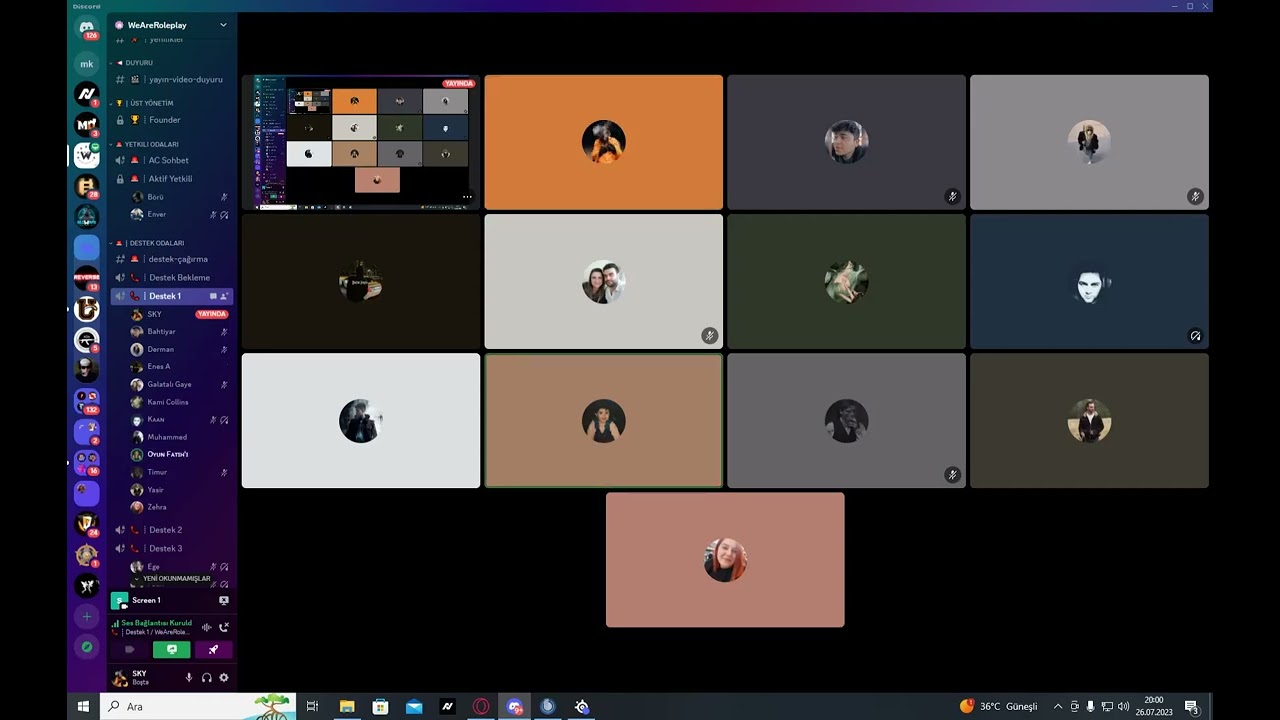Viewport: 1280px width, 720px height.
Task: Open Windows Start menu
Action: (x=84, y=706)
